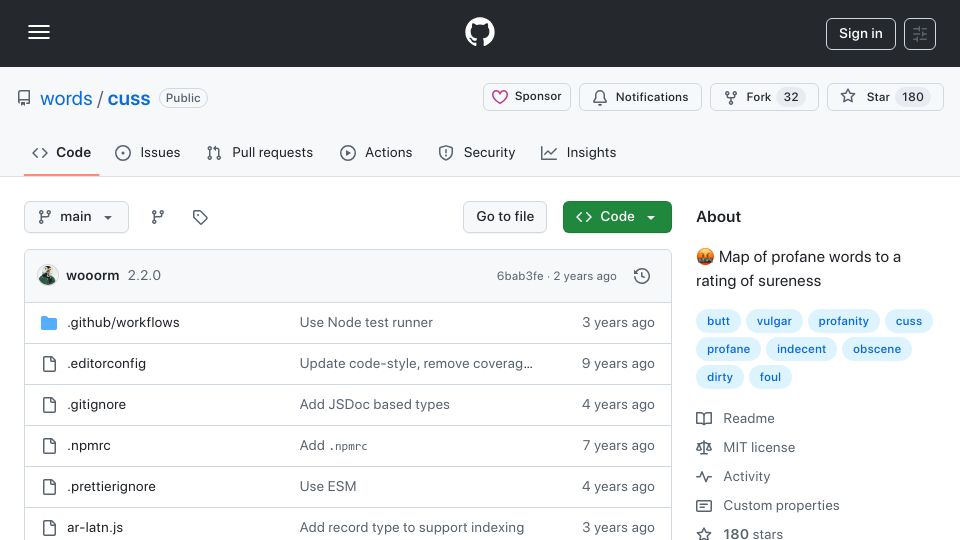This screenshot has width=960, height=540.
Task: Star the cuss repository
Action: click(885, 97)
